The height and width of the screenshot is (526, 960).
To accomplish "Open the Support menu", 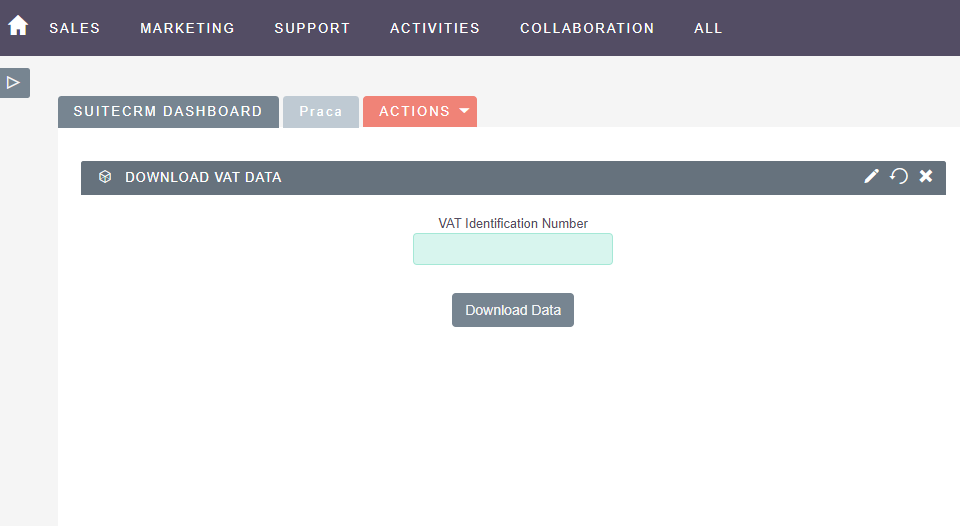I will 312,28.
